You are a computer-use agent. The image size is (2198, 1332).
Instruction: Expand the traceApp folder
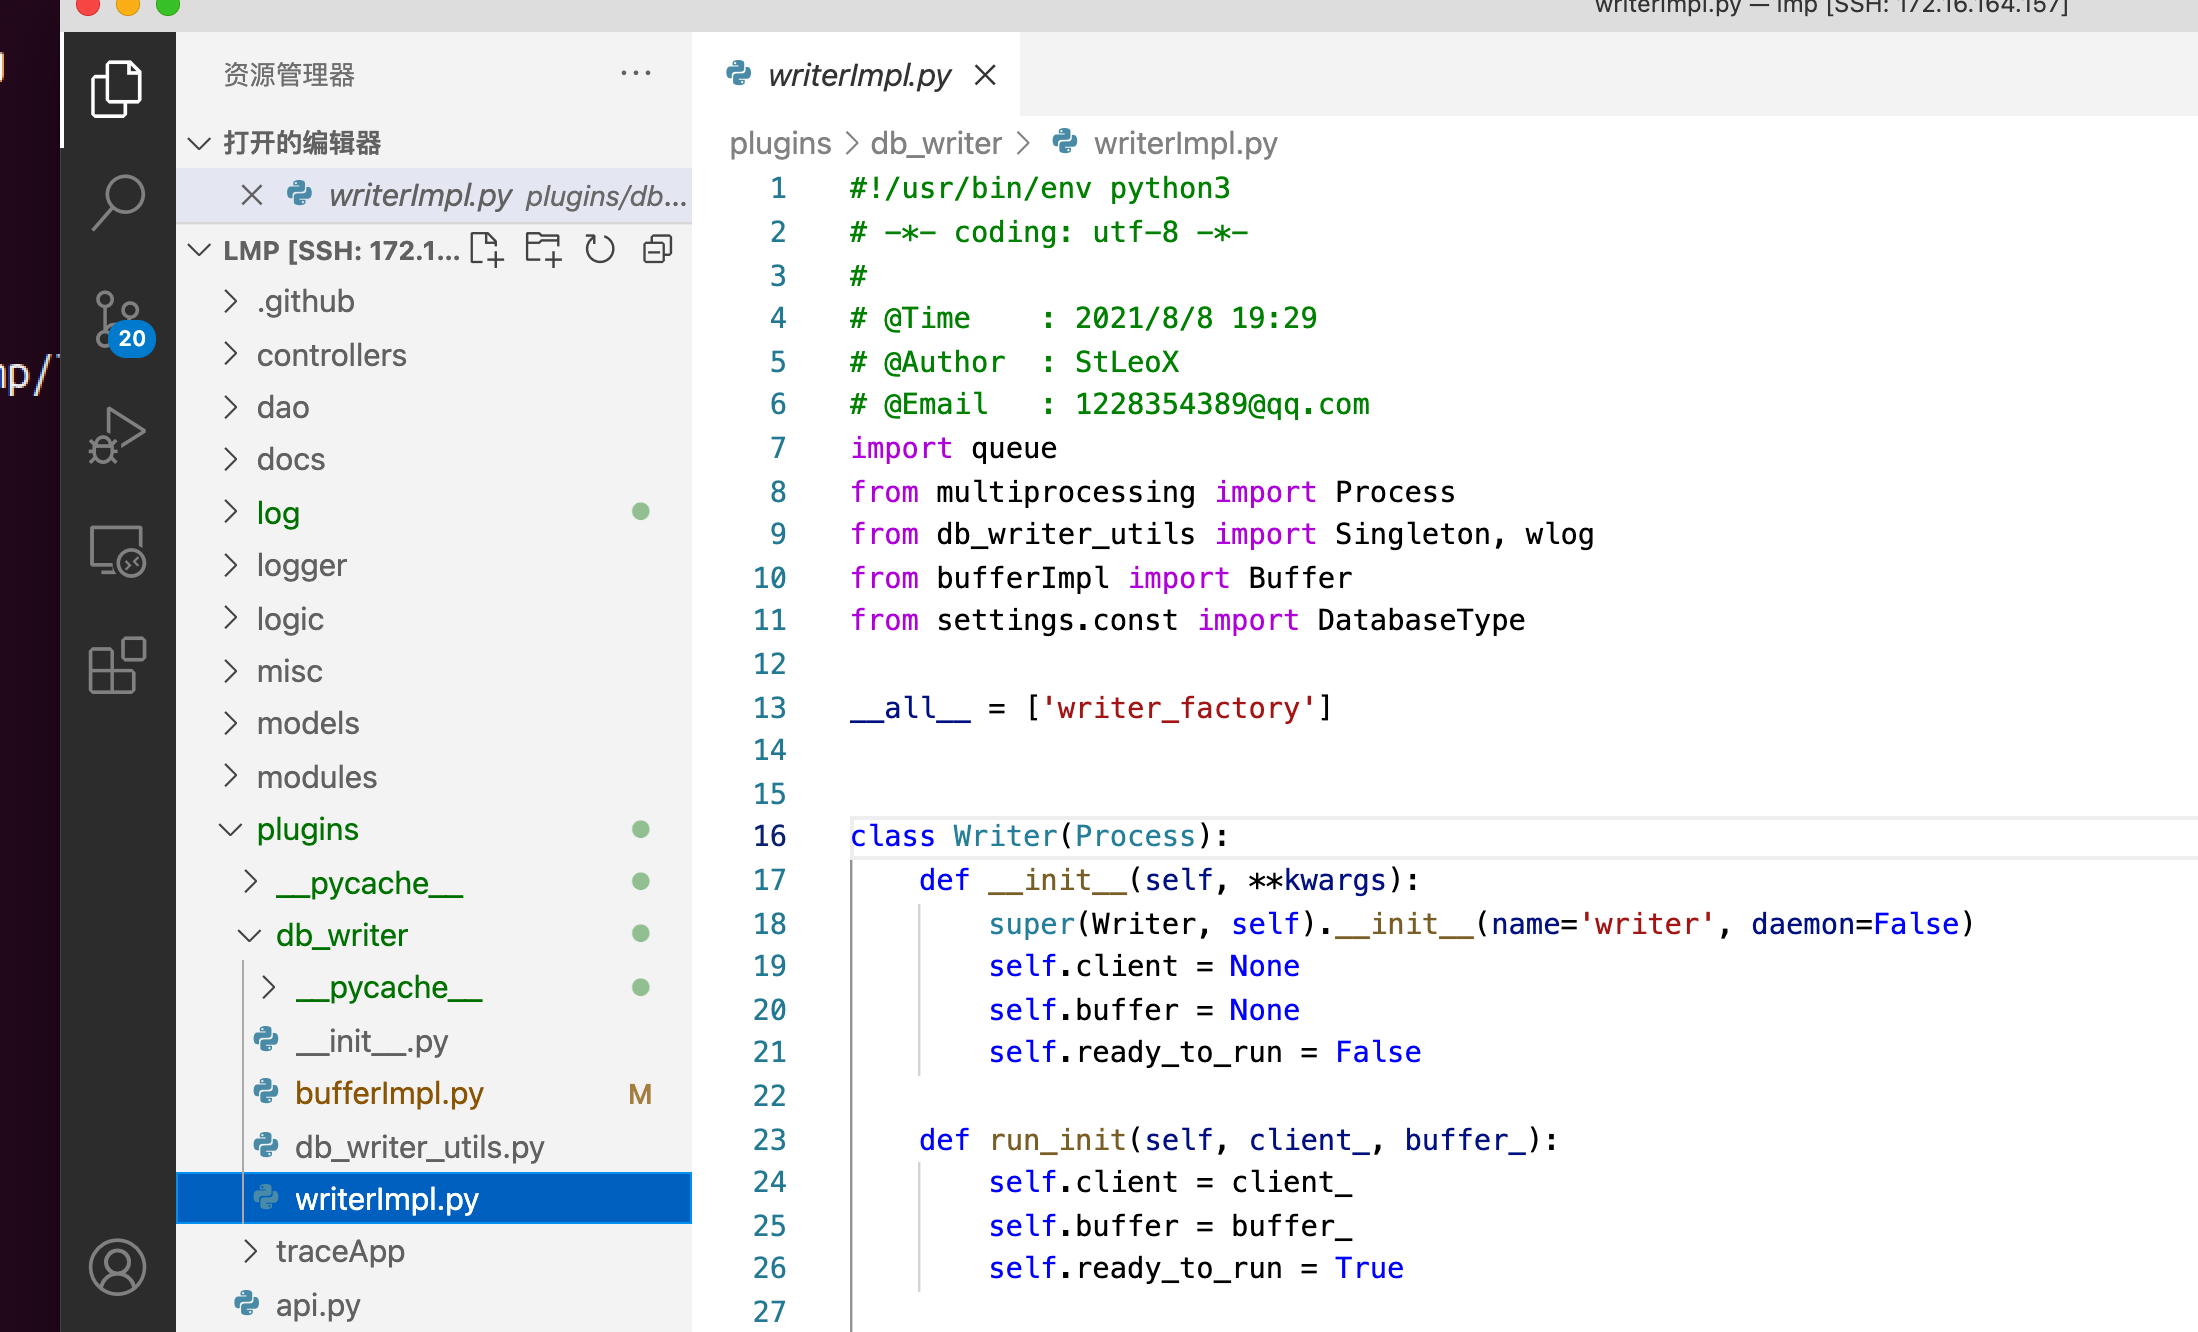[340, 1251]
